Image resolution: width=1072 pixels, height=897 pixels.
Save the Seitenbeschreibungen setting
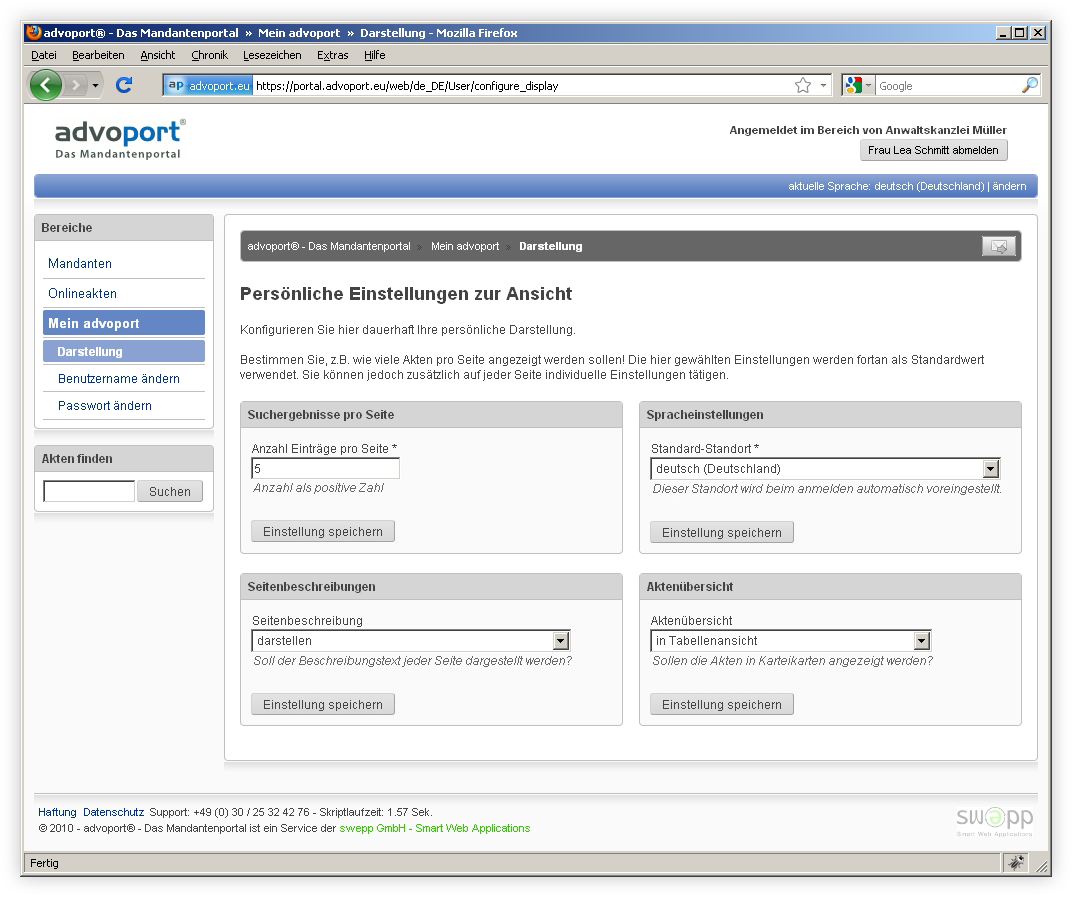pos(323,704)
